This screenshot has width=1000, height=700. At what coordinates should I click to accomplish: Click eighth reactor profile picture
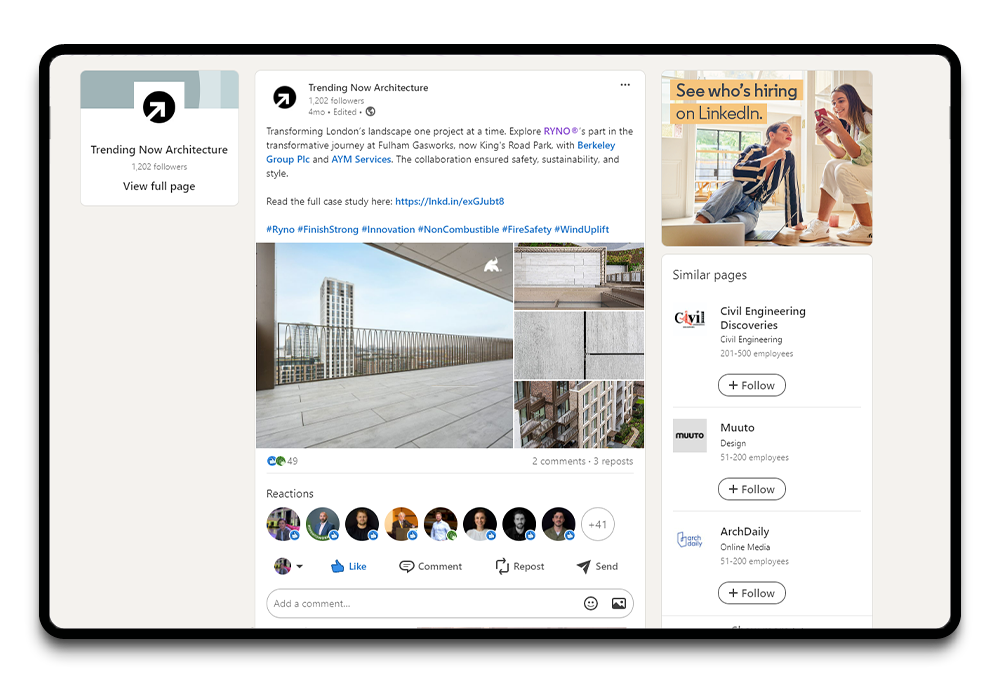pos(559,524)
